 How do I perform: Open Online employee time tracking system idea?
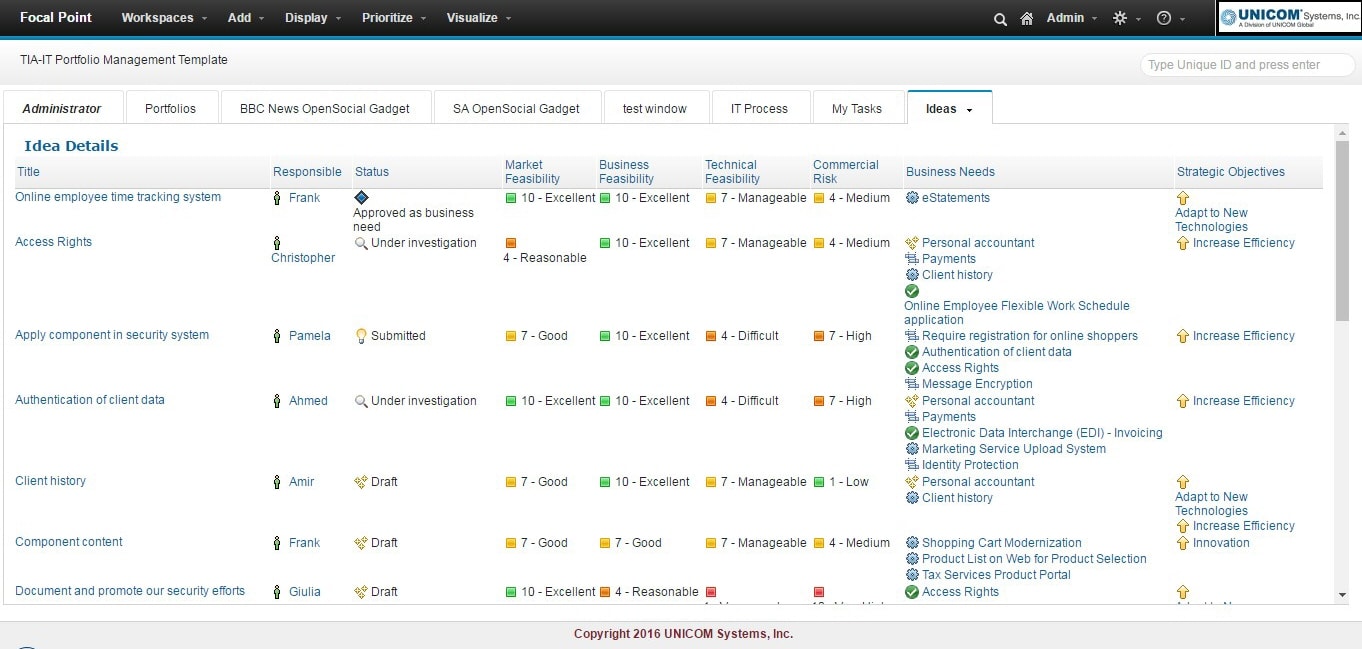tap(118, 197)
